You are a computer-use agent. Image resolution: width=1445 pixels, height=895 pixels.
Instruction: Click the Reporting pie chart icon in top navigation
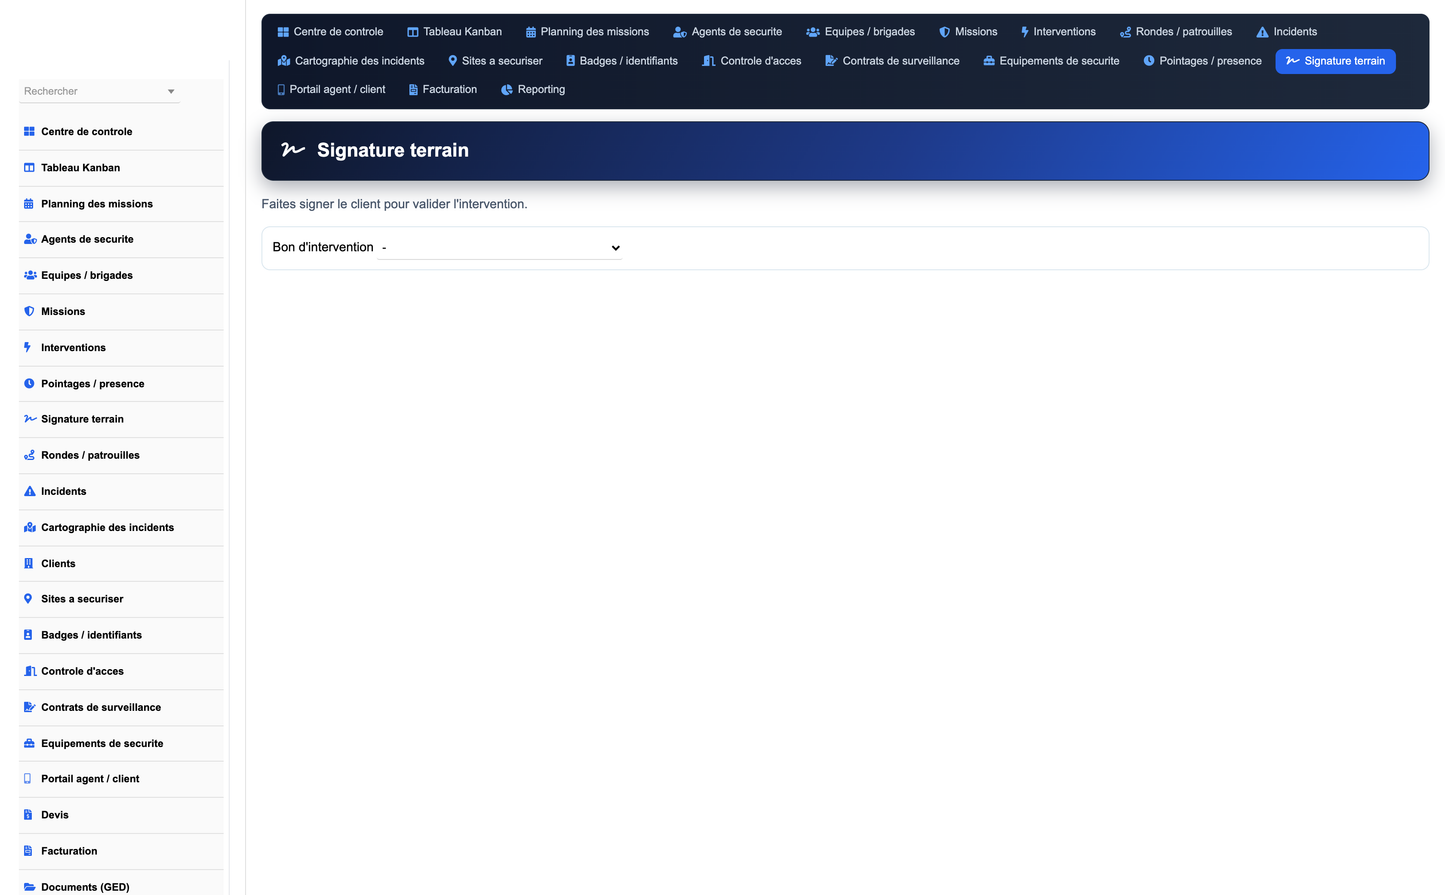click(507, 90)
